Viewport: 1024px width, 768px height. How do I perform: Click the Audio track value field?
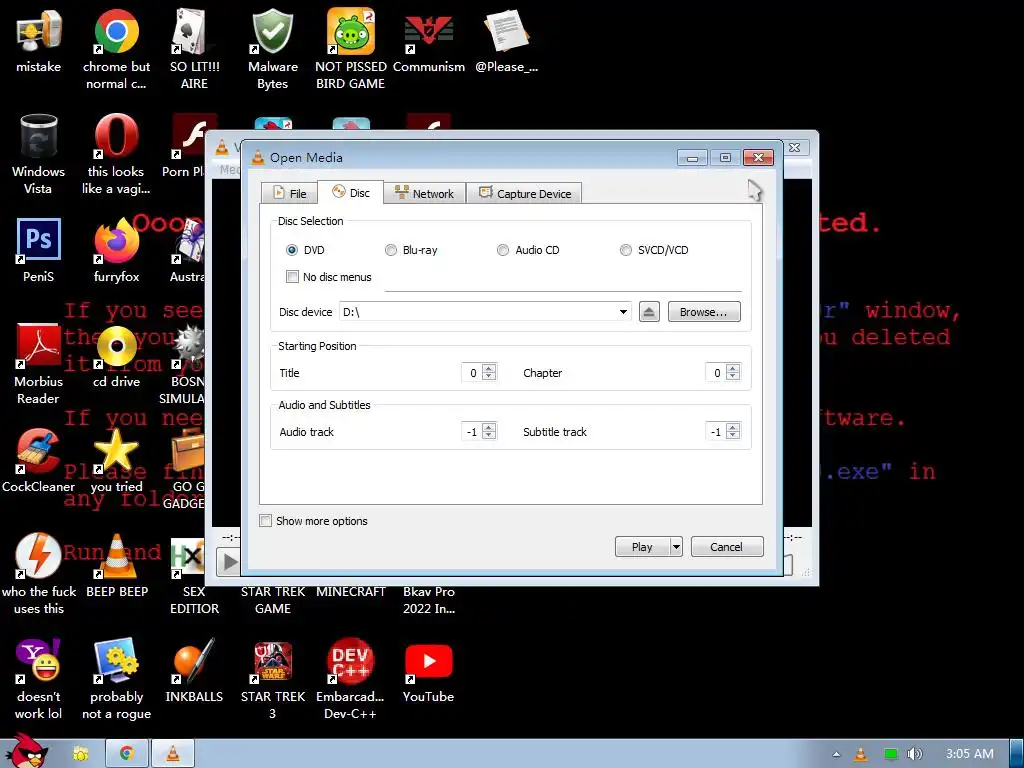coord(472,432)
